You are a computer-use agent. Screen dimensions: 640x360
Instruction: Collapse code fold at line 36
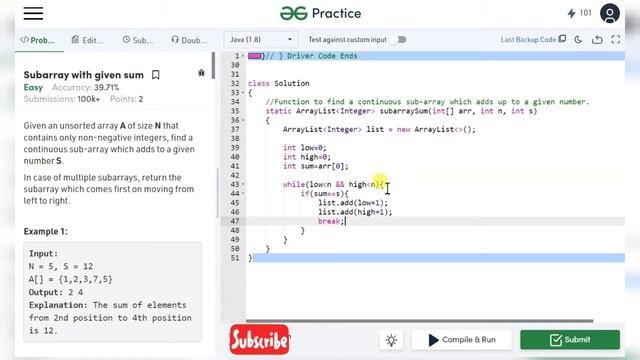pos(243,120)
